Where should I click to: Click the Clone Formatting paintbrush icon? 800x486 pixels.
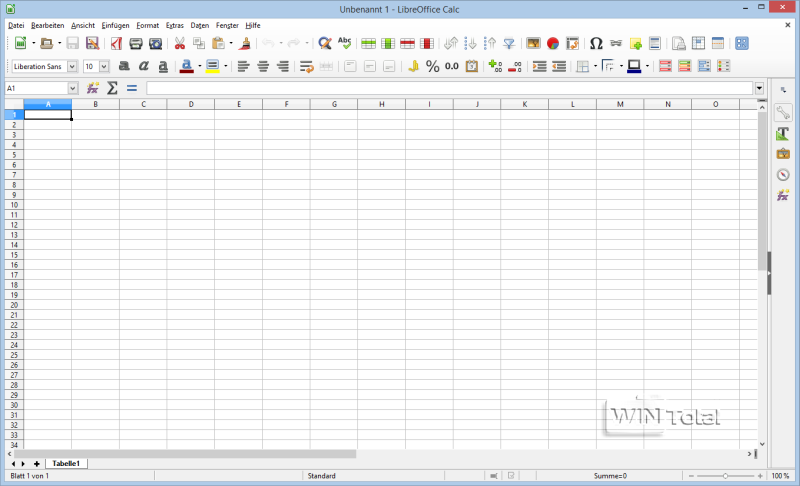[245, 43]
